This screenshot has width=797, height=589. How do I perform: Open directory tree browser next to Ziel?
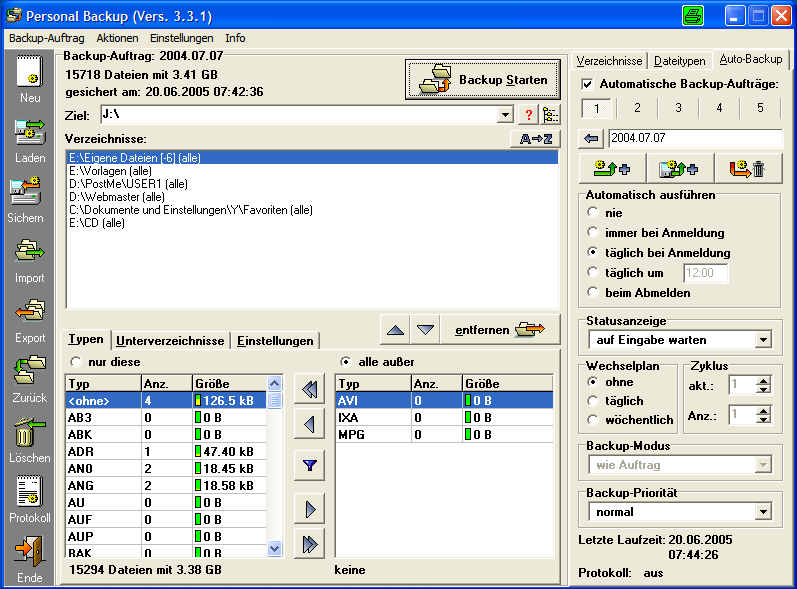(x=550, y=115)
